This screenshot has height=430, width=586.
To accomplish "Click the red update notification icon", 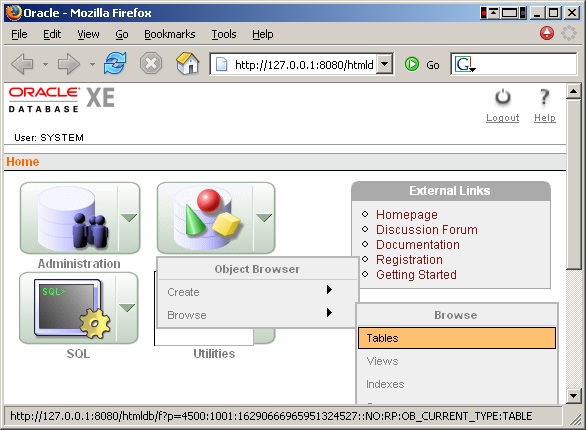I will point(547,33).
